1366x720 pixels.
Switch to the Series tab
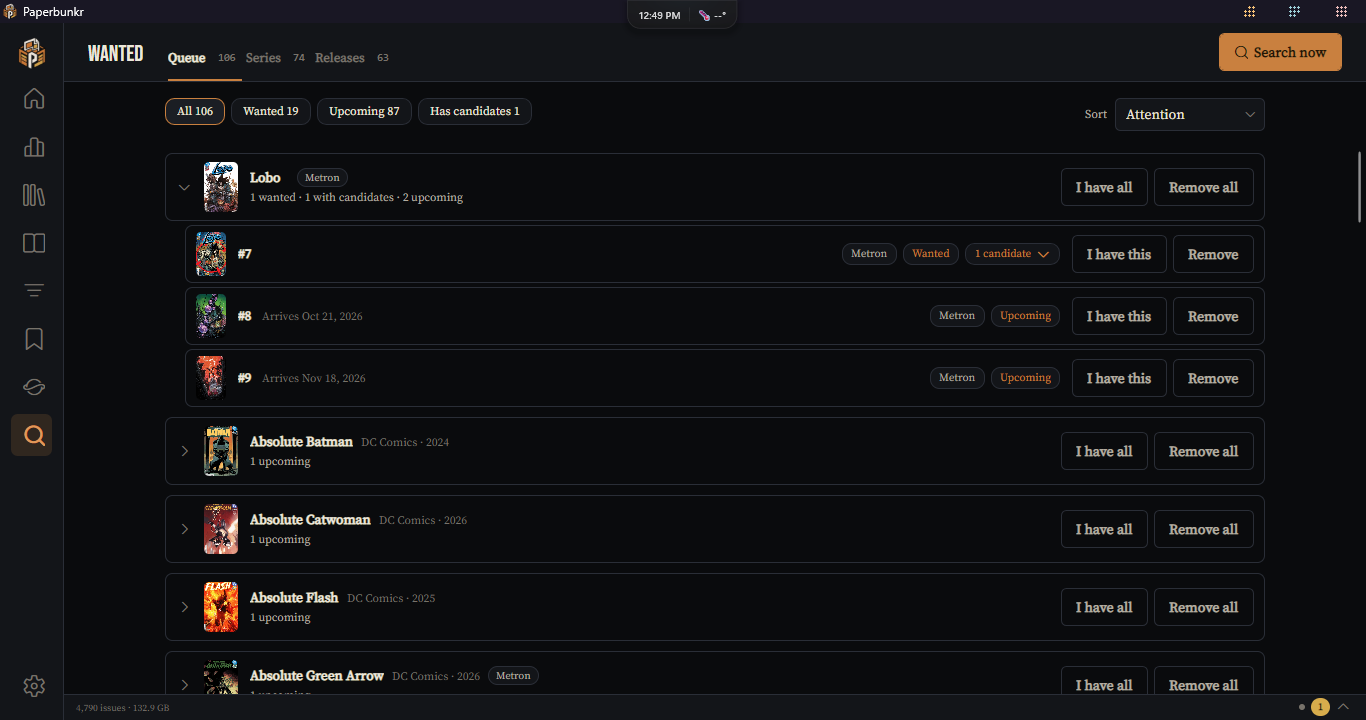(x=263, y=58)
